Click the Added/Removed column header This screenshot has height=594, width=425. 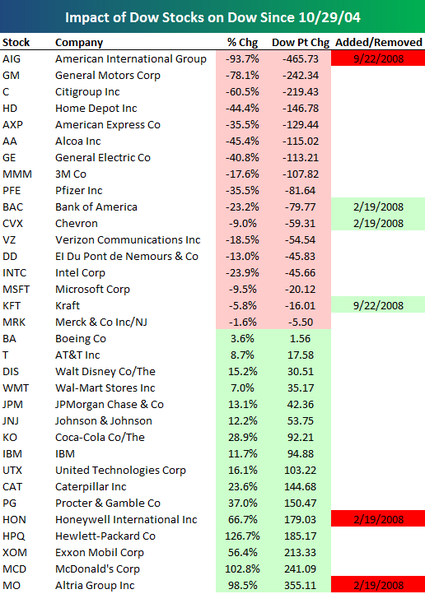click(378, 42)
